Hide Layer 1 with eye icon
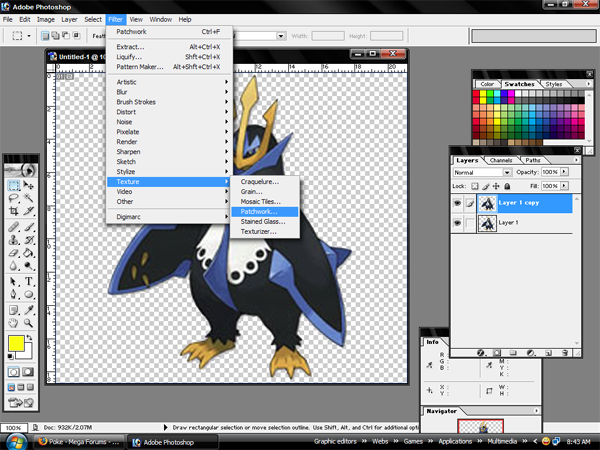 coord(457,223)
